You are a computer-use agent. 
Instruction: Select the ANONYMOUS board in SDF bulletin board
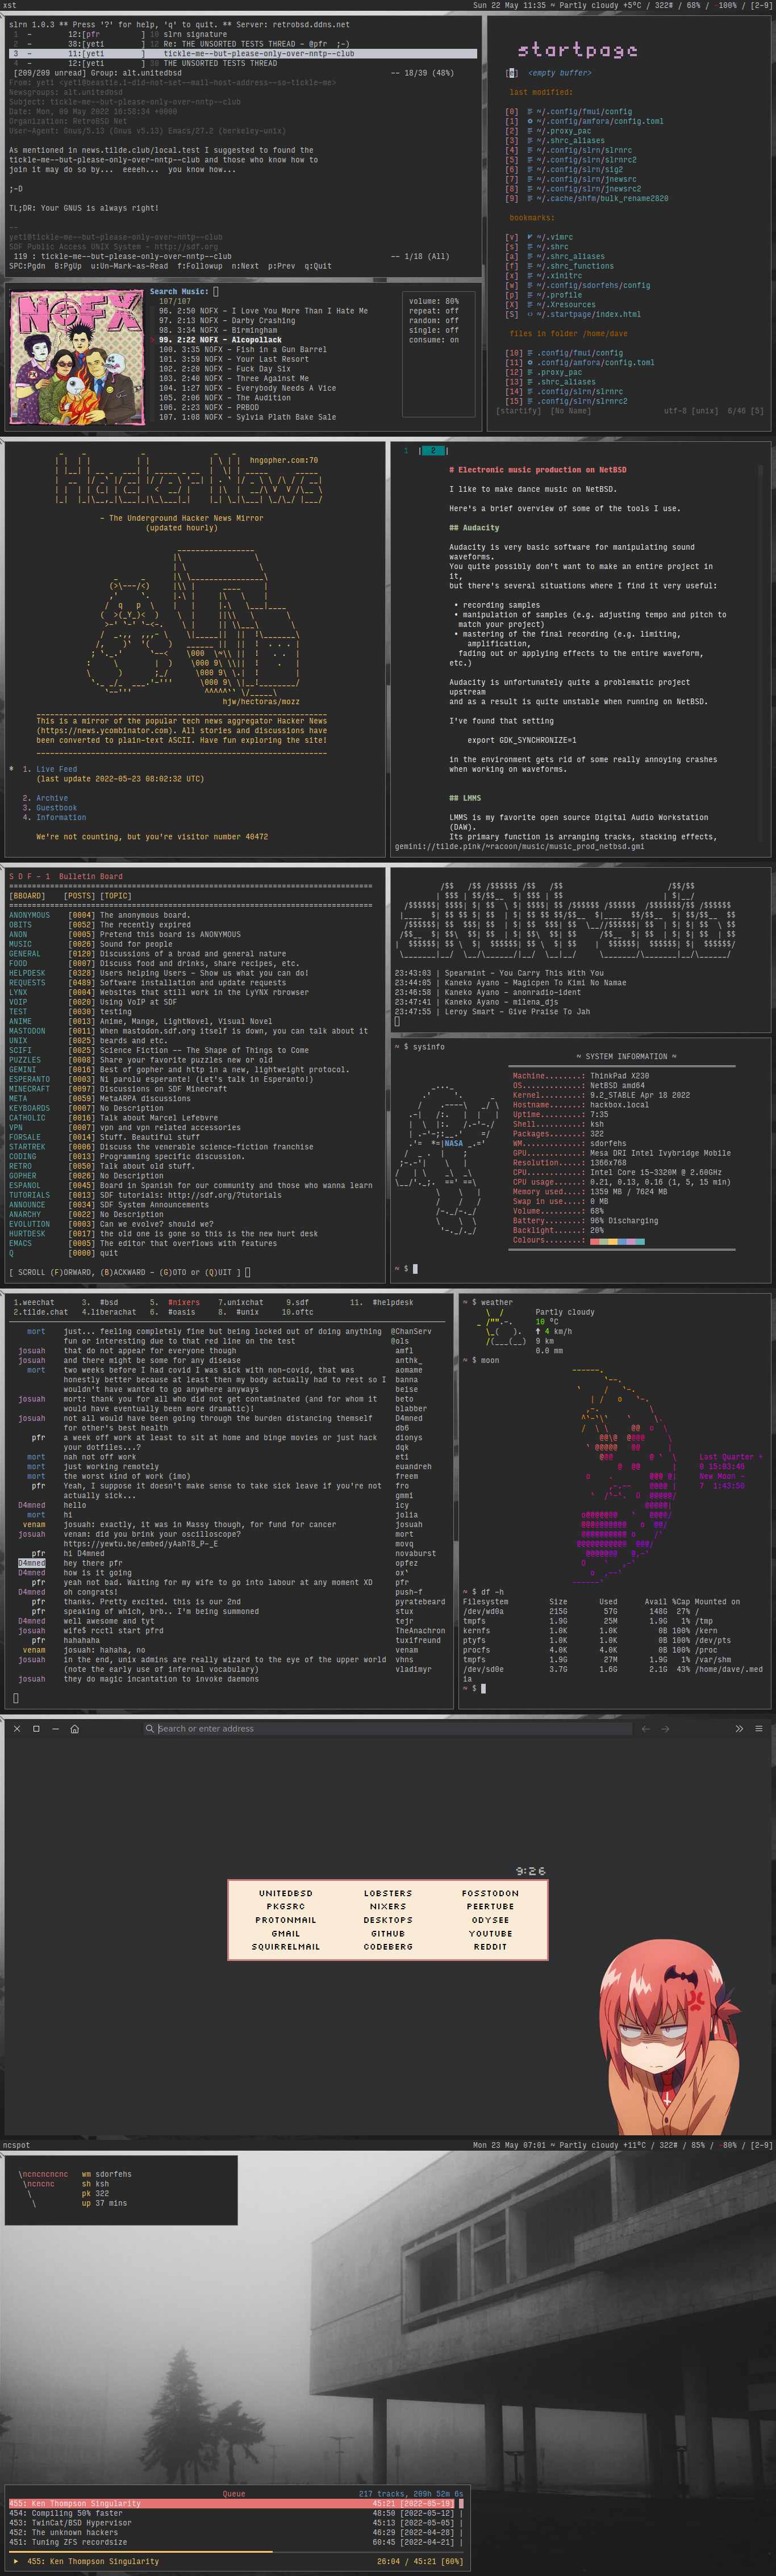pos(29,915)
